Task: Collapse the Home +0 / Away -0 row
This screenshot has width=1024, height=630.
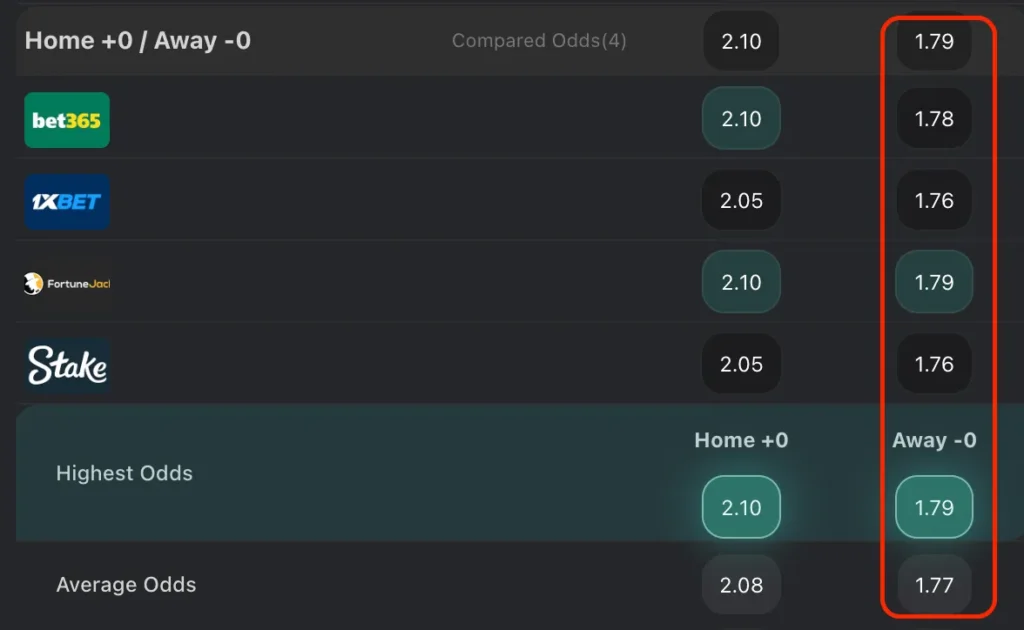Action: click(138, 41)
